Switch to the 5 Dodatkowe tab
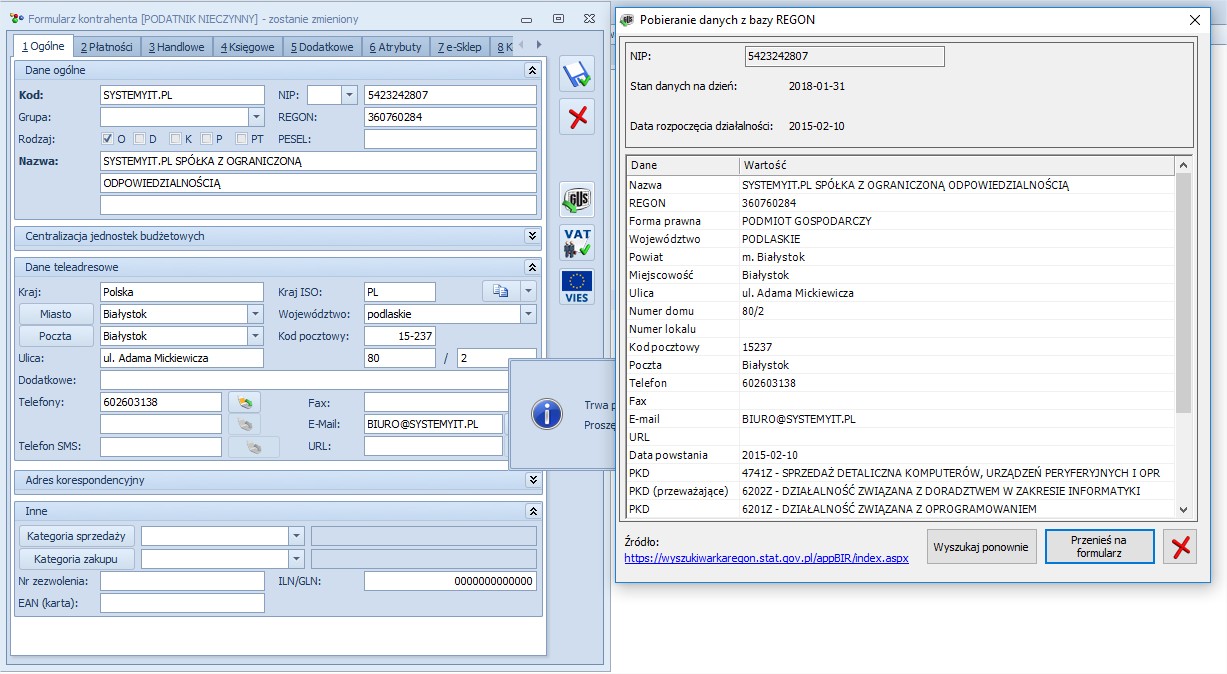The height and width of the screenshot is (674, 1227). (x=322, y=47)
